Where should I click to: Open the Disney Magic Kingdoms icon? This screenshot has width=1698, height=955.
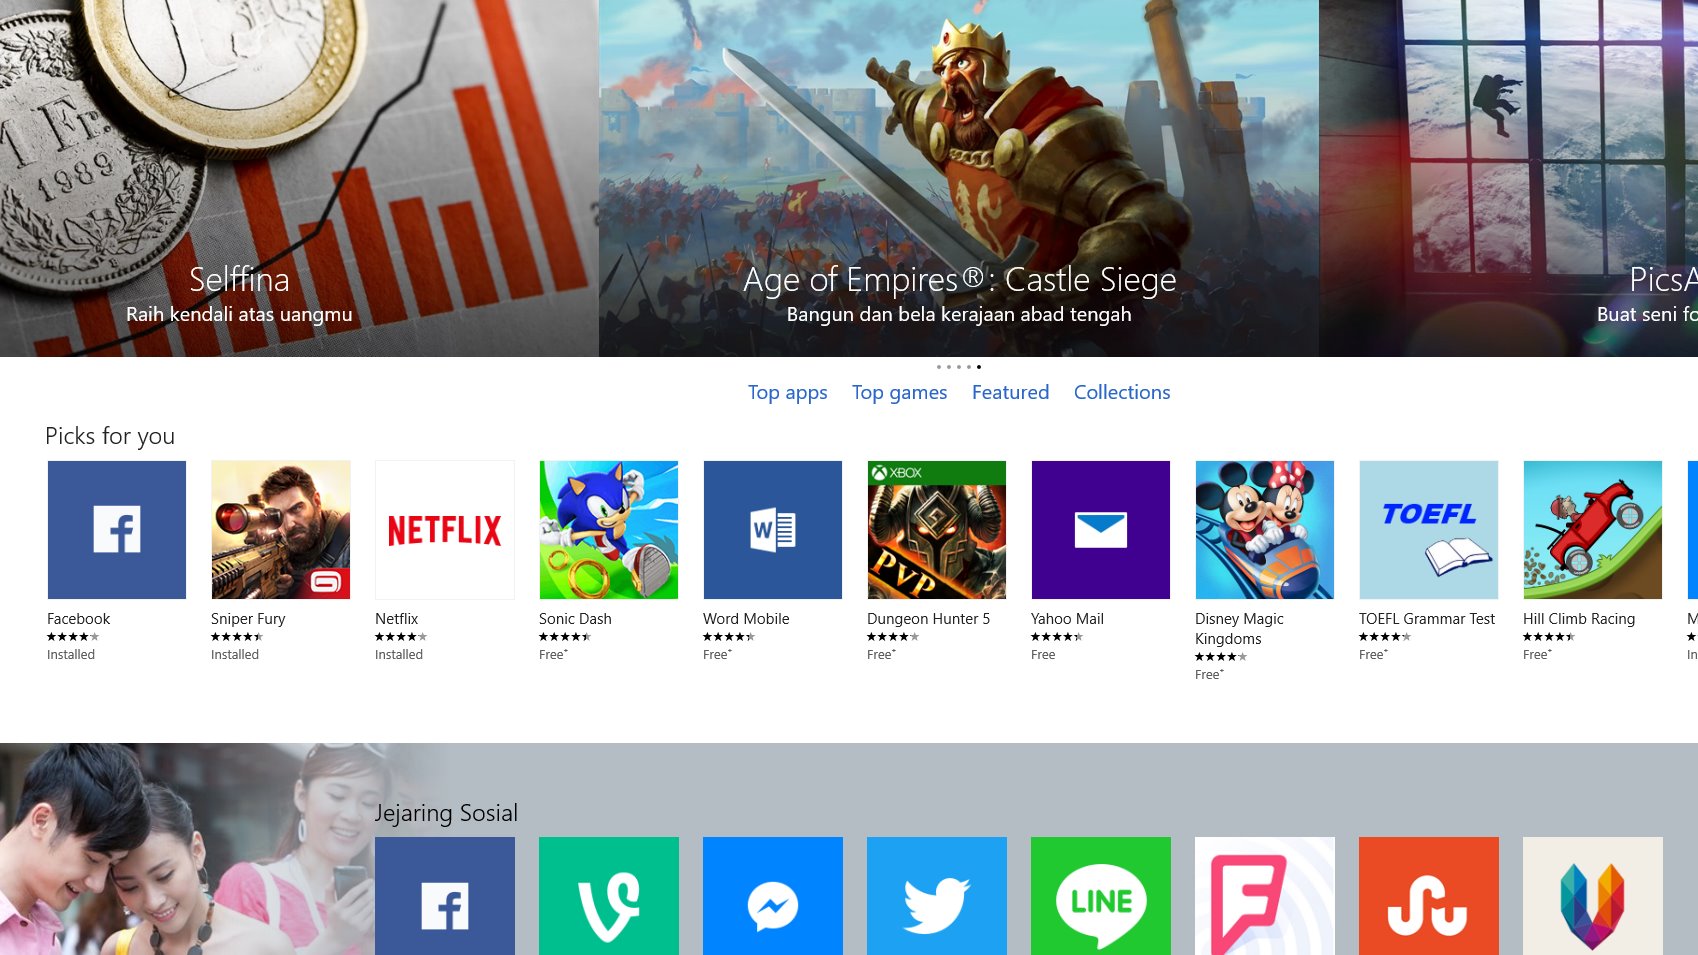[x=1265, y=530]
